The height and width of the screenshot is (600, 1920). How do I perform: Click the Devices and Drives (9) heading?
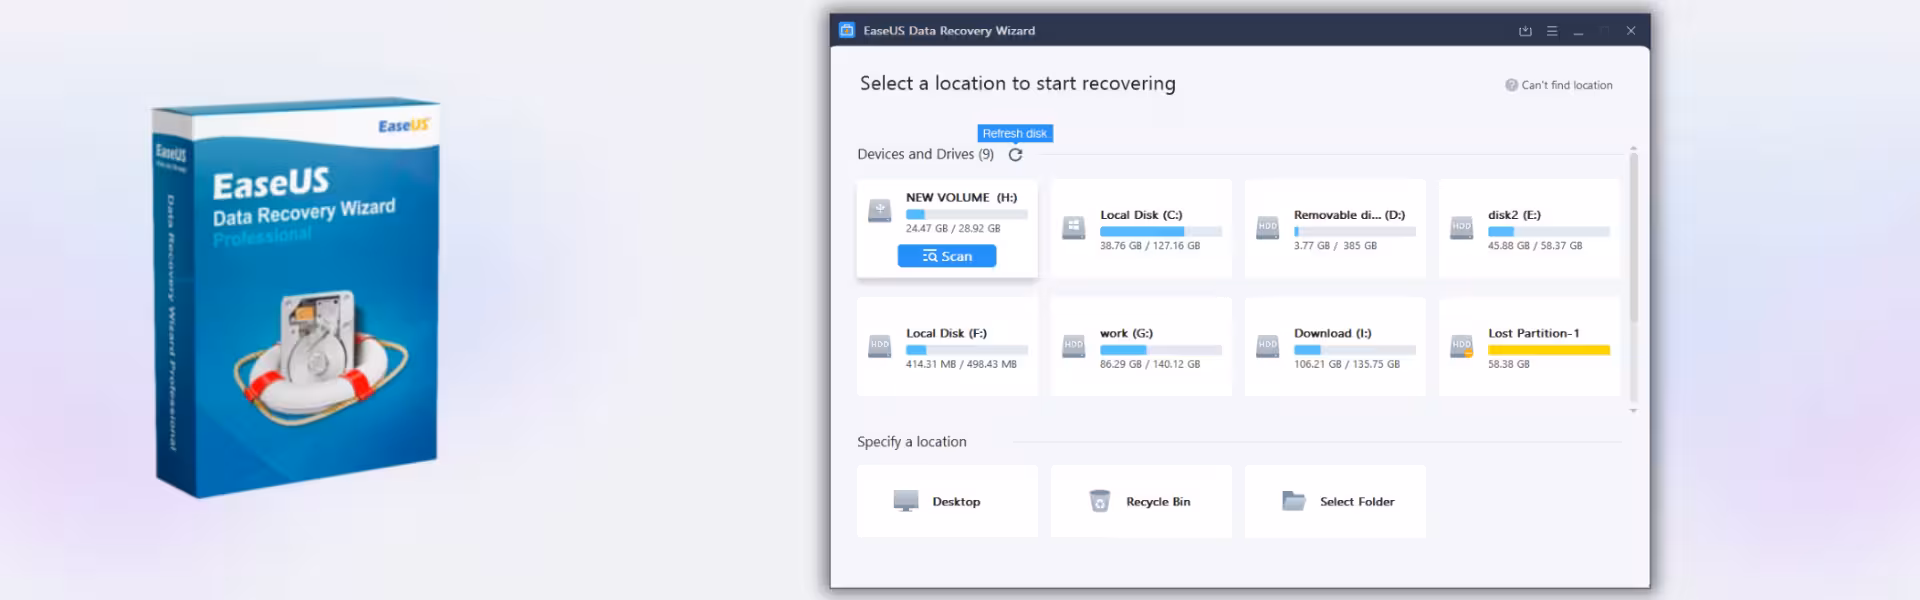tap(925, 154)
